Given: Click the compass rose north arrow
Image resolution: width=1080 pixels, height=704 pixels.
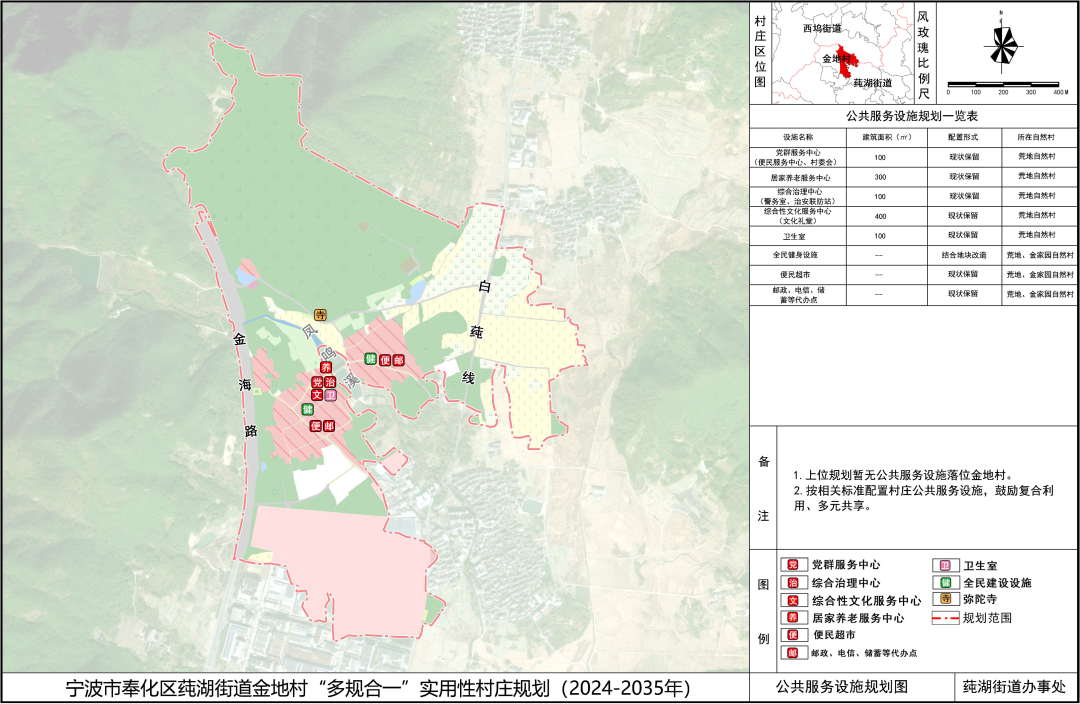Looking at the screenshot, I should (1001, 46).
